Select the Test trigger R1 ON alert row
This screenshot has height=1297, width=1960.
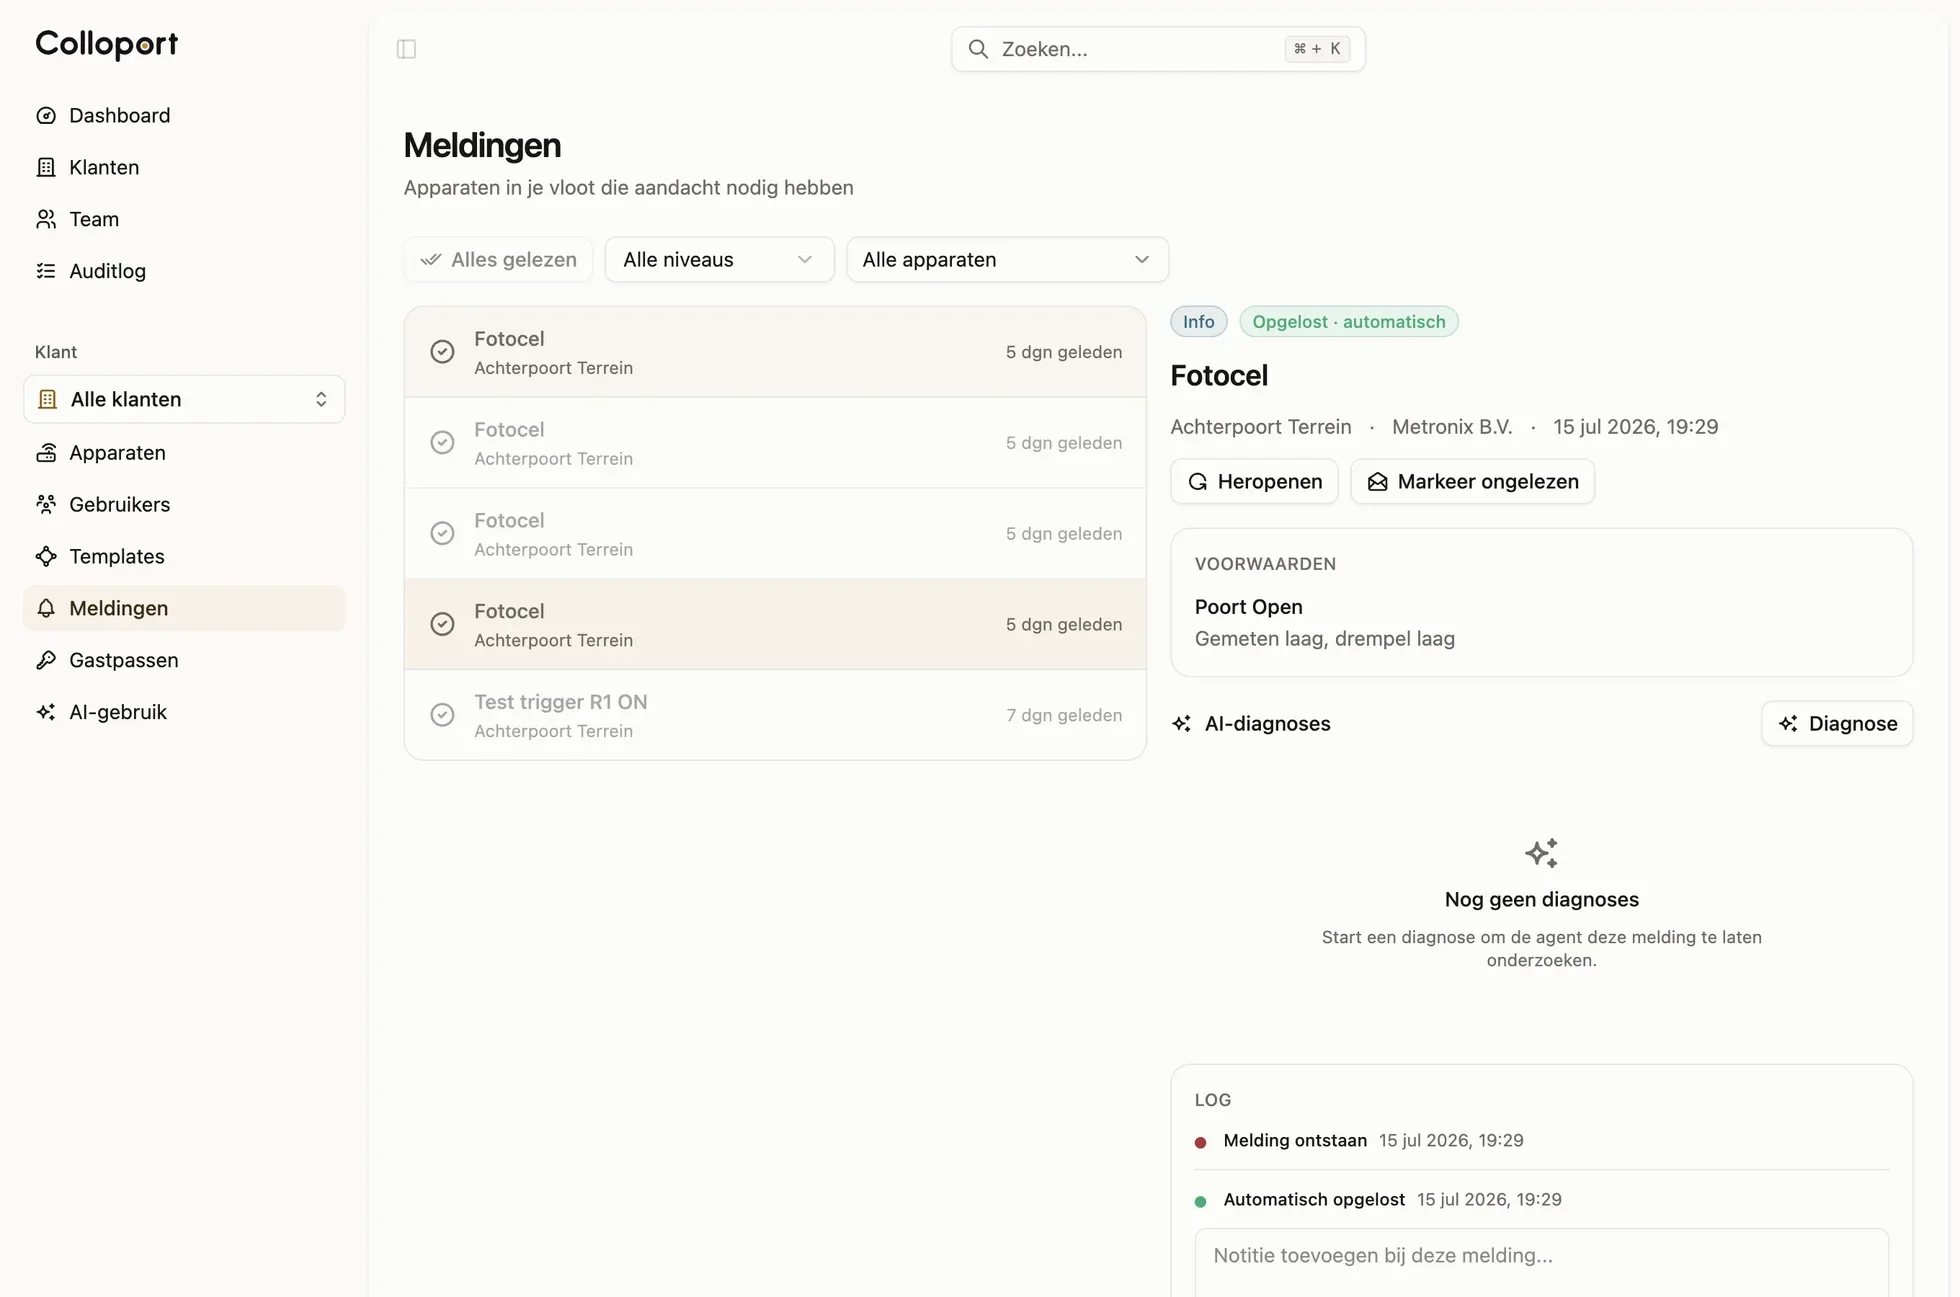click(x=775, y=716)
